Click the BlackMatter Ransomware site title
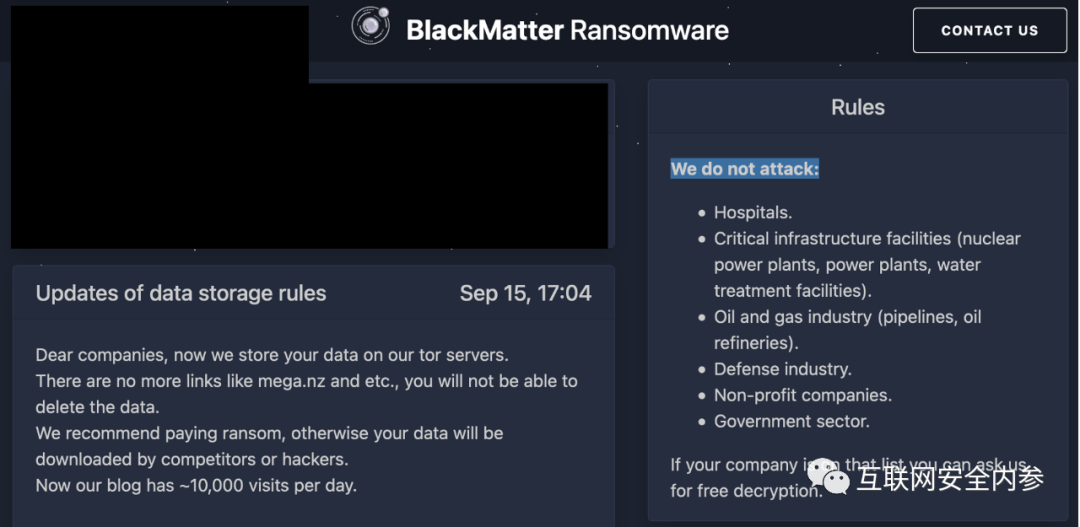 567,30
